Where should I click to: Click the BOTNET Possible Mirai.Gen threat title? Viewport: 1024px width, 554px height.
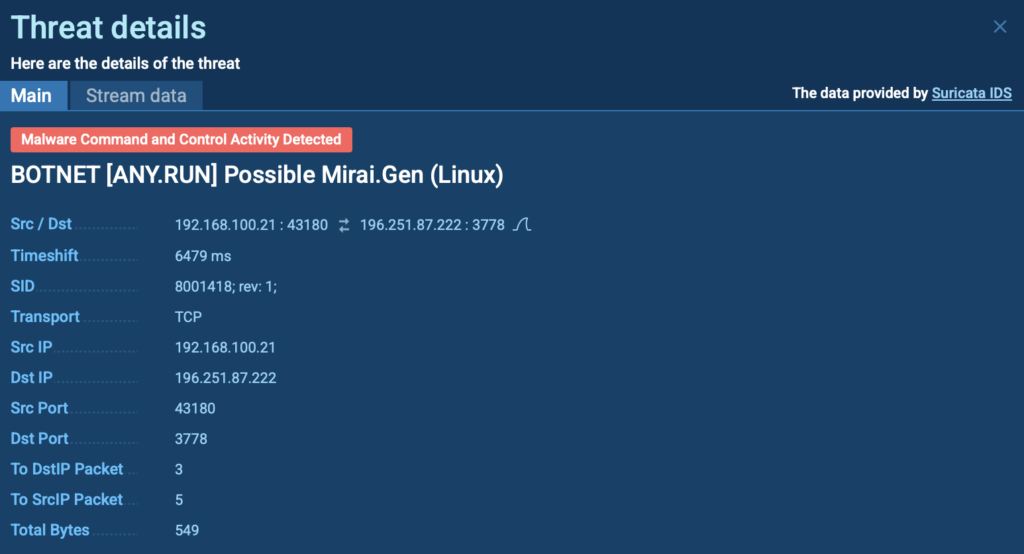pyautogui.click(x=256, y=175)
